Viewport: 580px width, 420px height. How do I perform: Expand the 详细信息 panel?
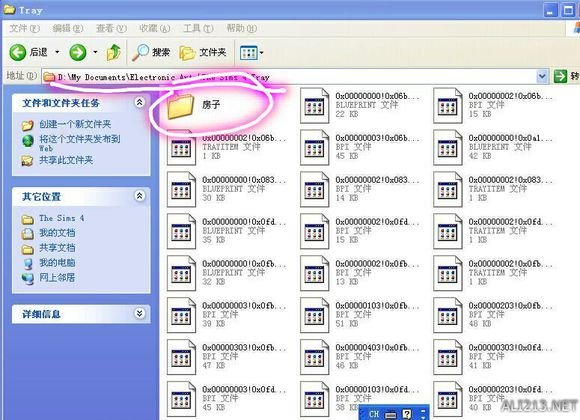139,314
